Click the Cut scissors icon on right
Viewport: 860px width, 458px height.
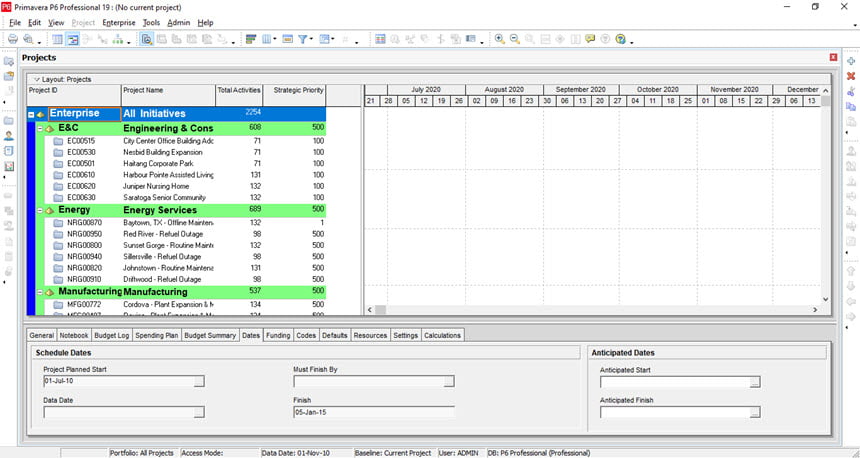[x=851, y=92]
